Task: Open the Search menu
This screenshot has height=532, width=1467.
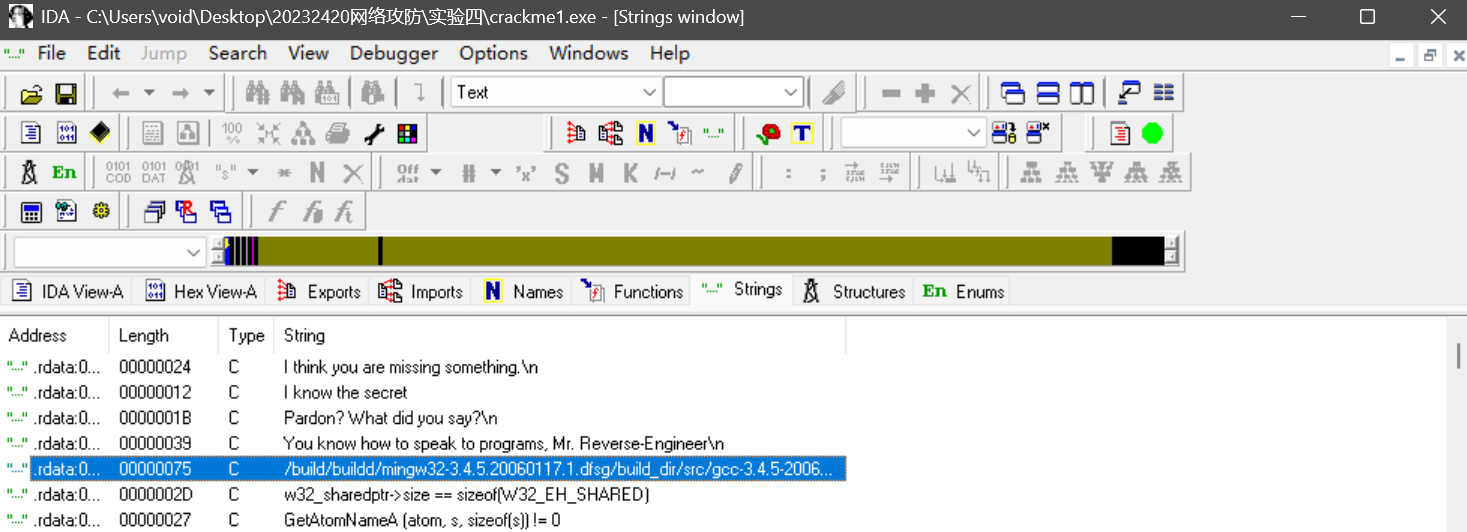Action: pyautogui.click(x=238, y=54)
